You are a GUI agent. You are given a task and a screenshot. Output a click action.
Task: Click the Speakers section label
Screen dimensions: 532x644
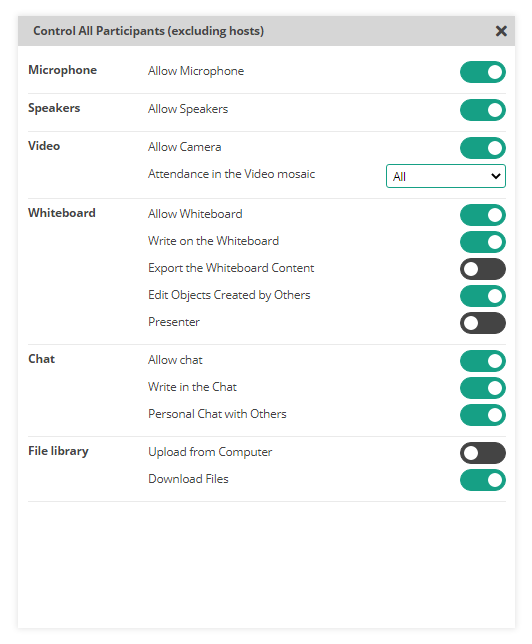point(54,108)
